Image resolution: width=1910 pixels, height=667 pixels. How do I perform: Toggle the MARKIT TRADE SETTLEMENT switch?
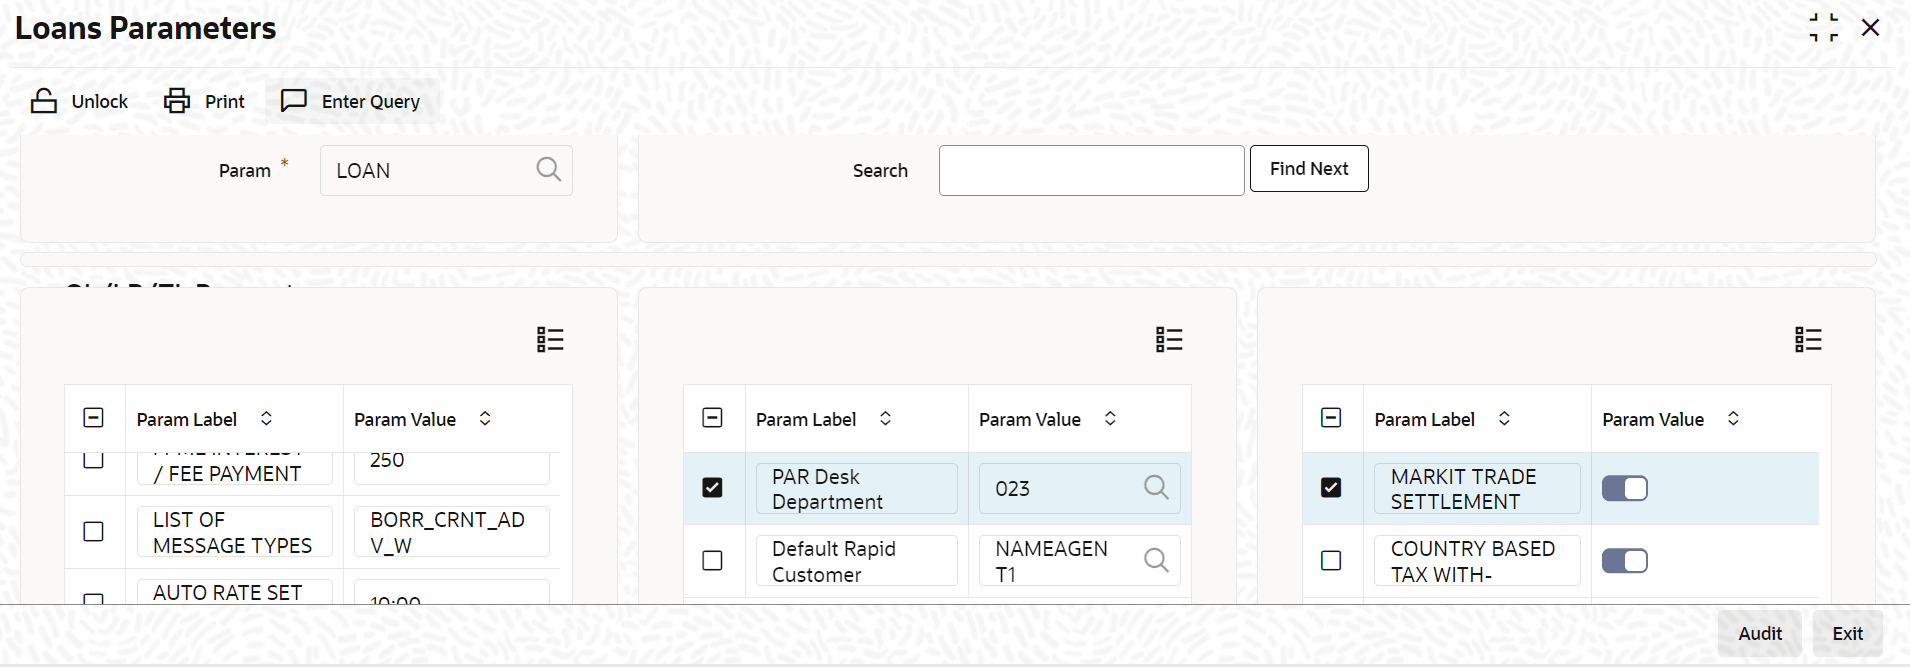tap(1624, 488)
